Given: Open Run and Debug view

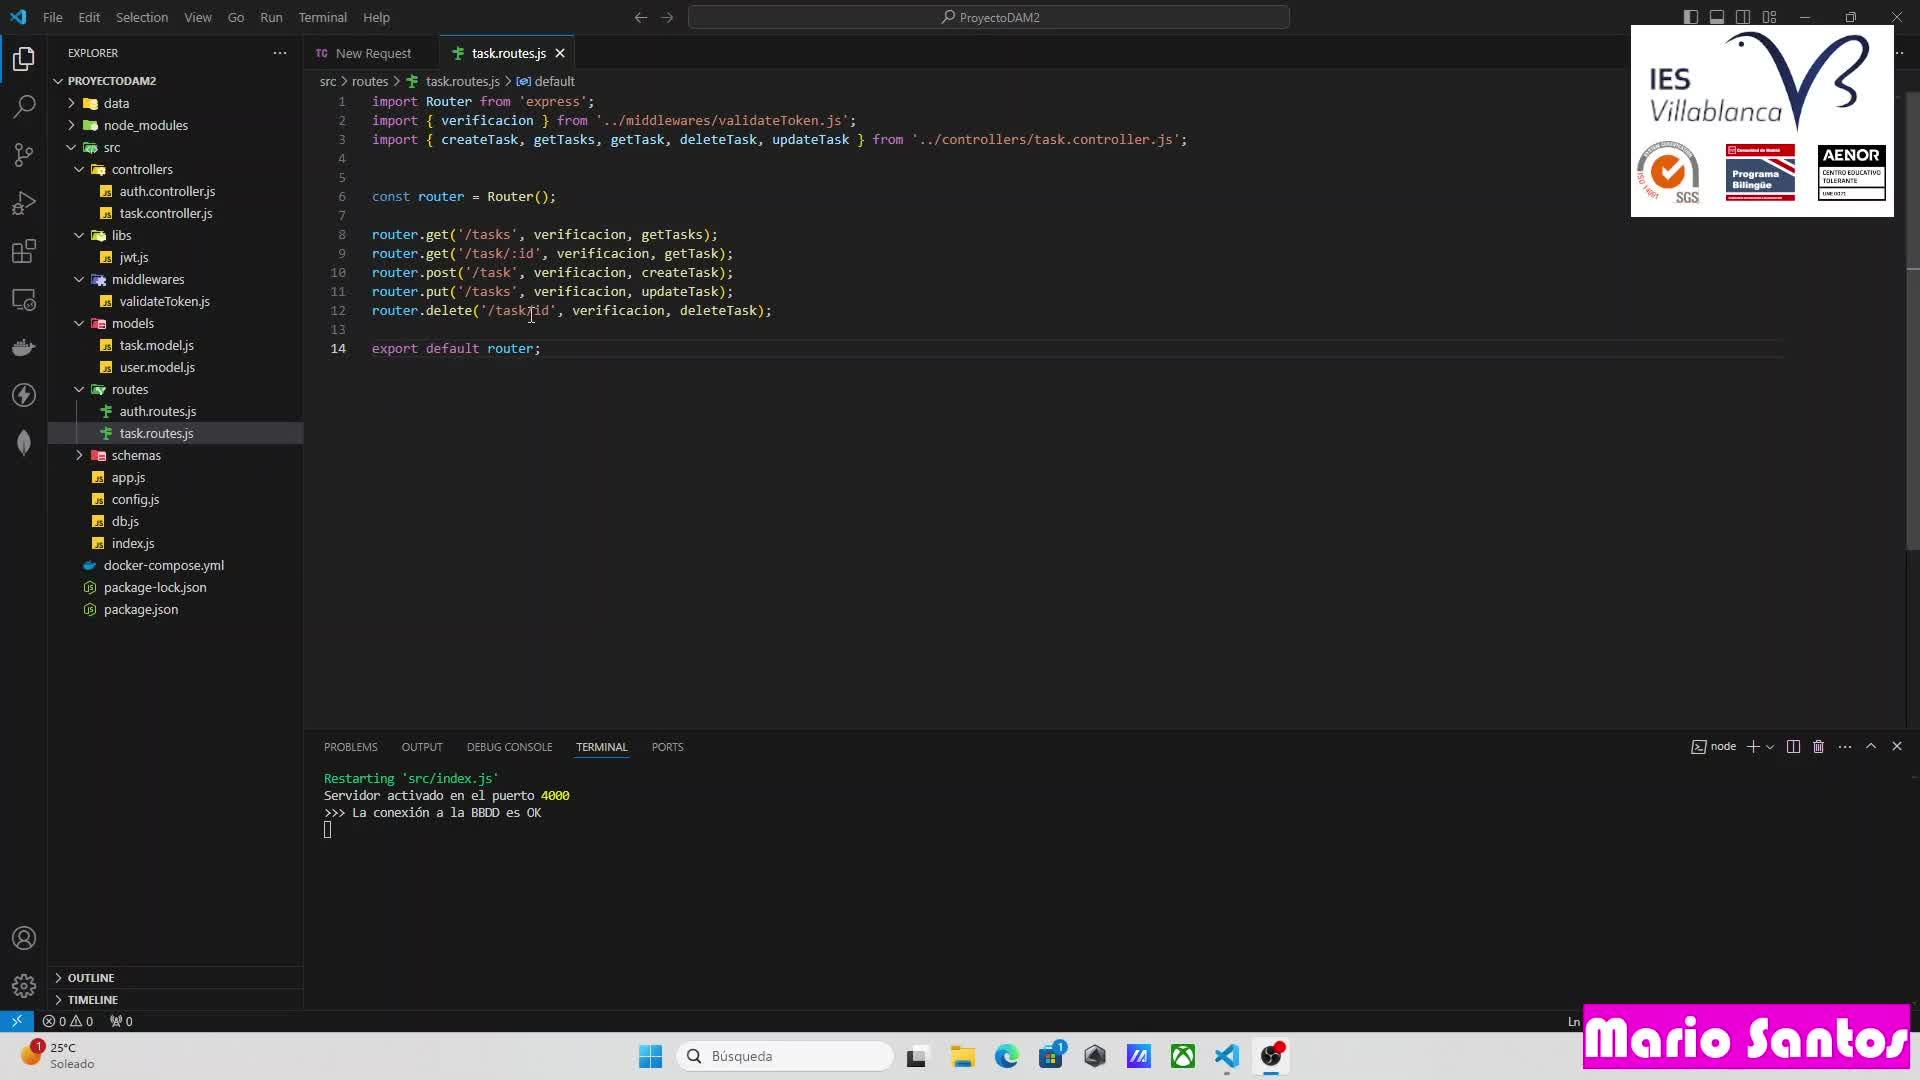Looking at the screenshot, I should coord(24,203).
